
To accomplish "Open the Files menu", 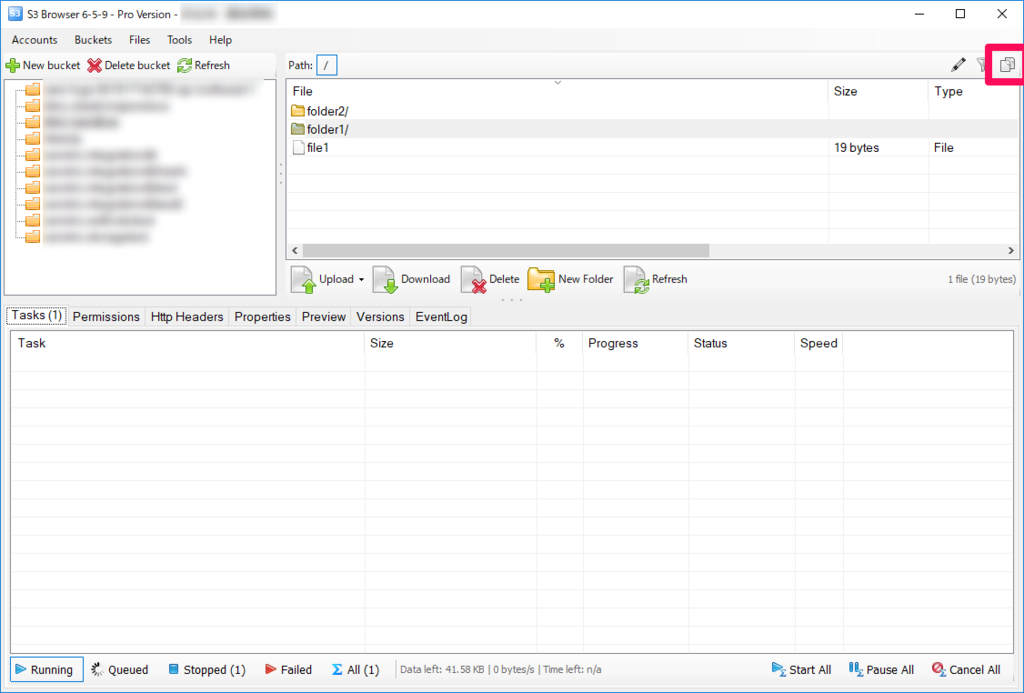I will [x=139, y=40].
